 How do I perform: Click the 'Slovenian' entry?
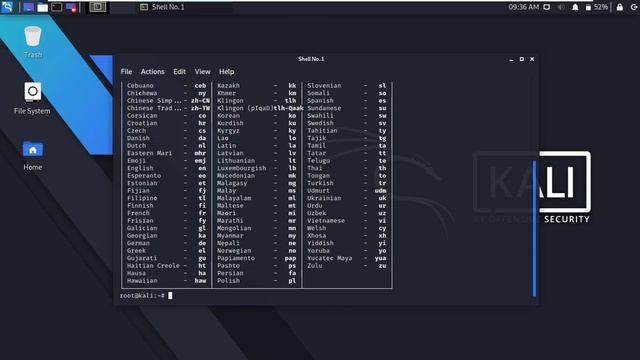click(324, 85)
